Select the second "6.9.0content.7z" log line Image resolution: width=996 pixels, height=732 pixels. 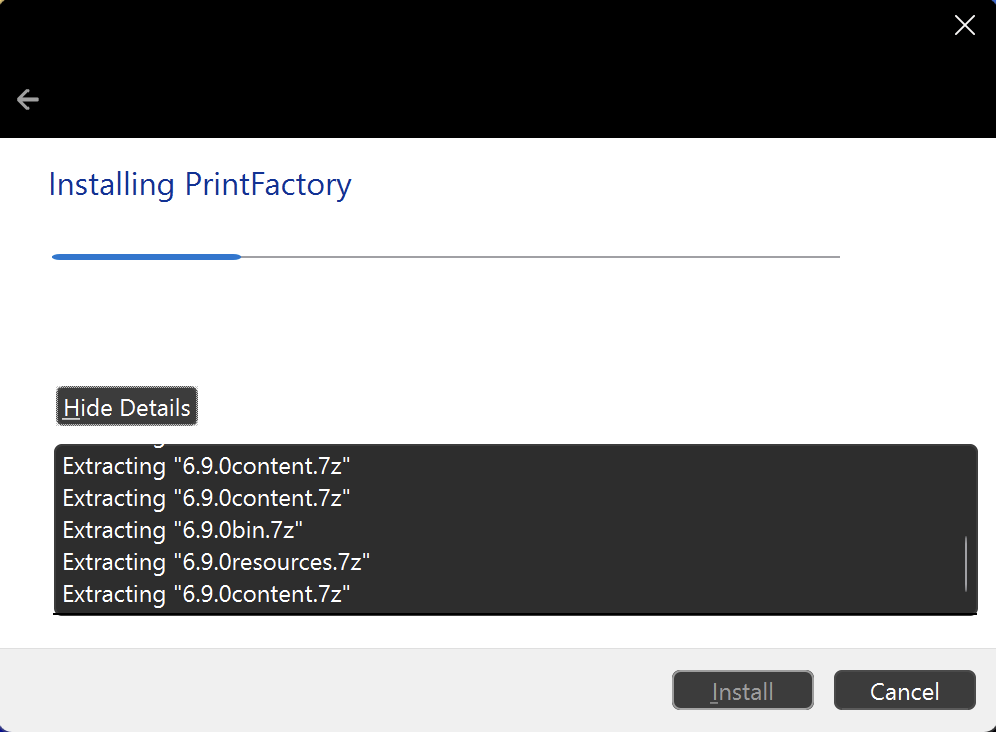[206, 498]
